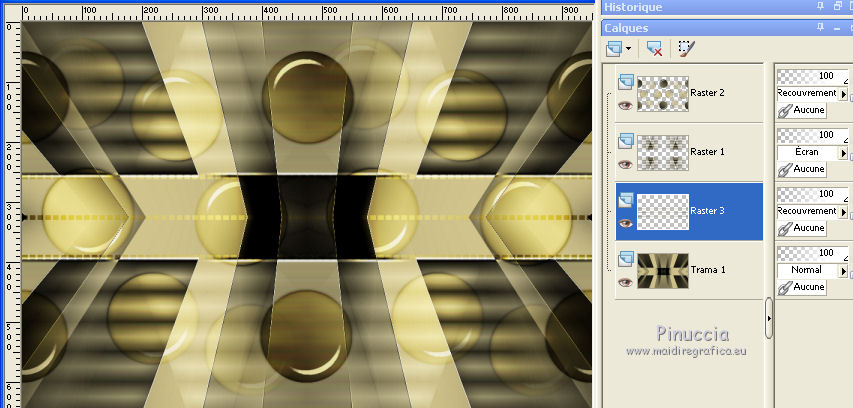Toggle visibility of Raster 2 layer

[626, 105]
